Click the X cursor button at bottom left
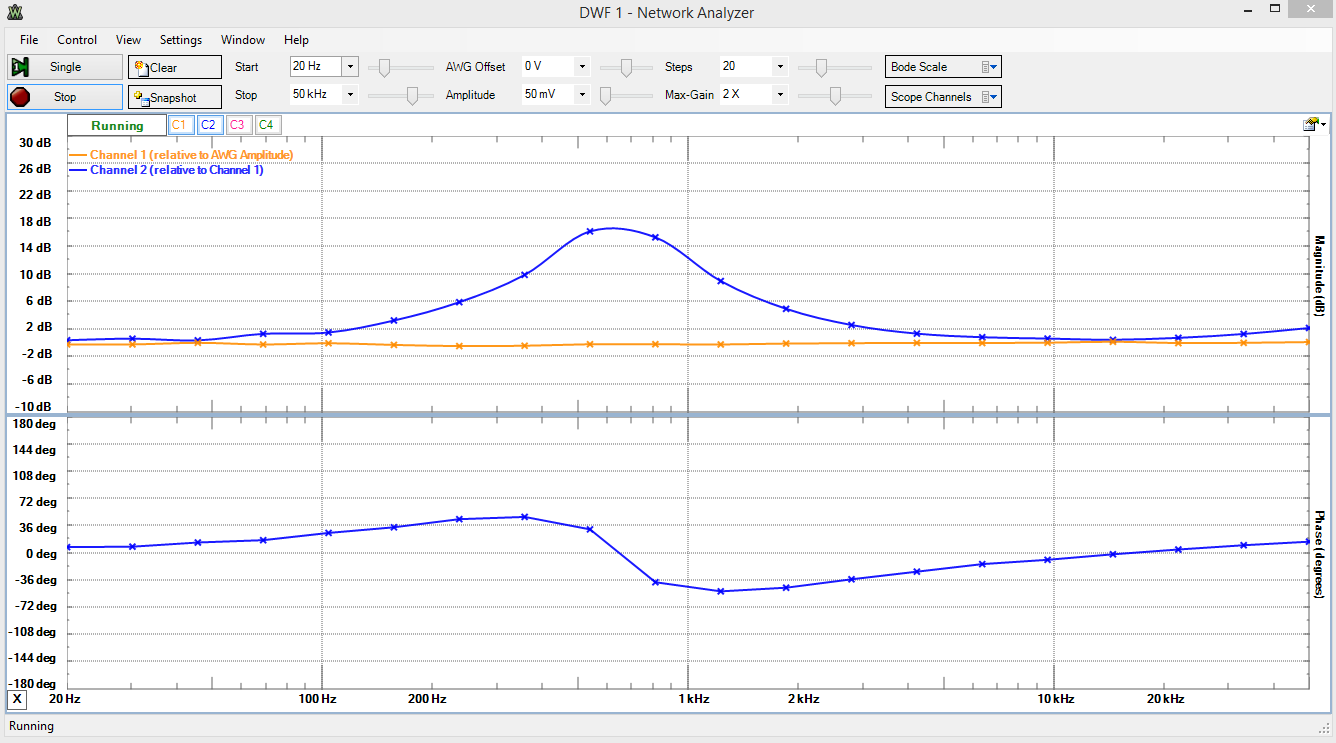 tap(18, 698)
